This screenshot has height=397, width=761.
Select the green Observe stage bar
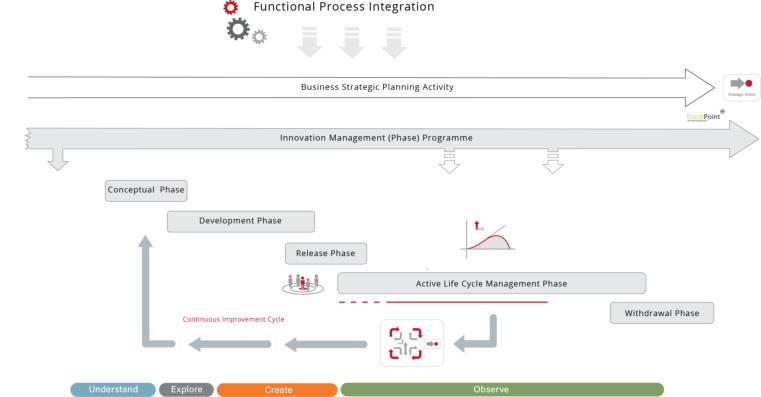[x=502, y=389]
